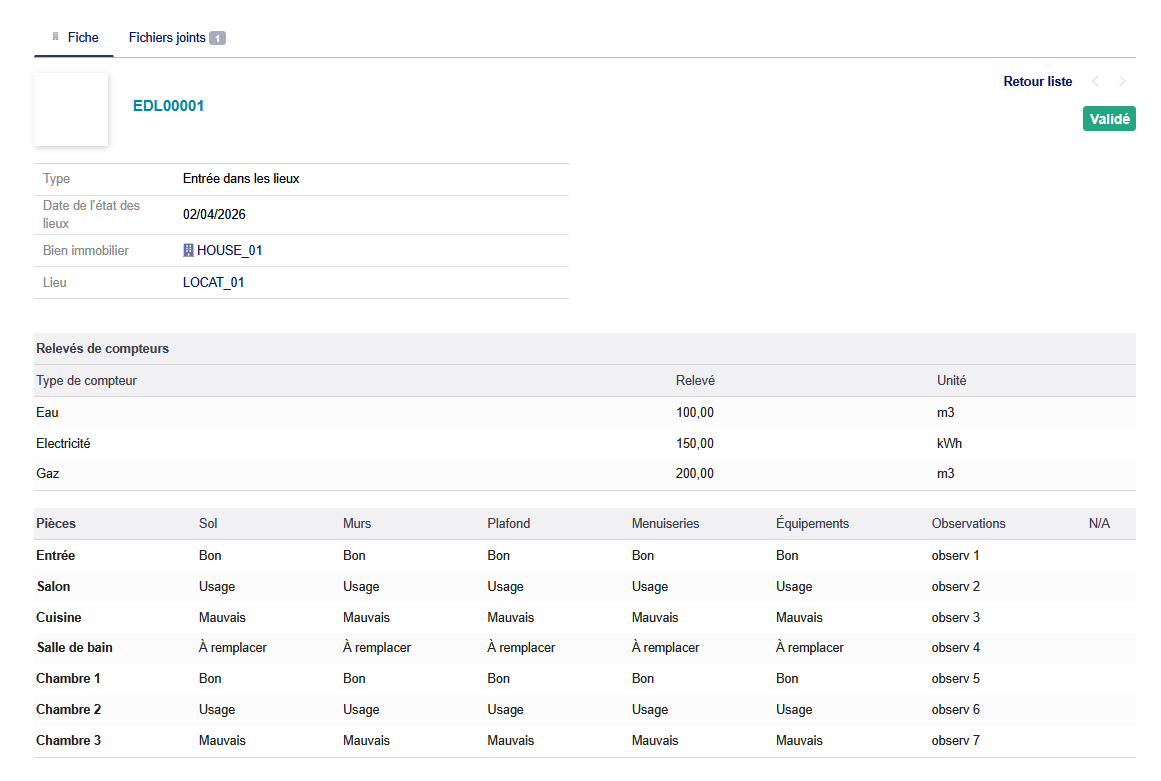1161x781 pixels.
Task: Click the building icon beside HOUSE_01
Action: click(188, 251)
